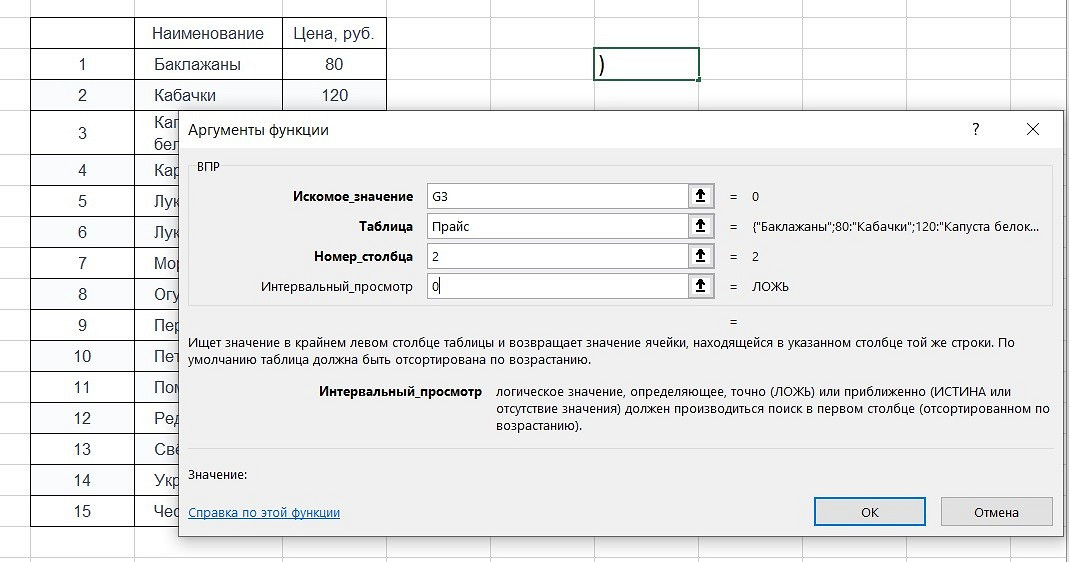Focus the Таблица input containing Прайс
The height and width of the screenshot is (562, 1069).
(x=558, y=226)
